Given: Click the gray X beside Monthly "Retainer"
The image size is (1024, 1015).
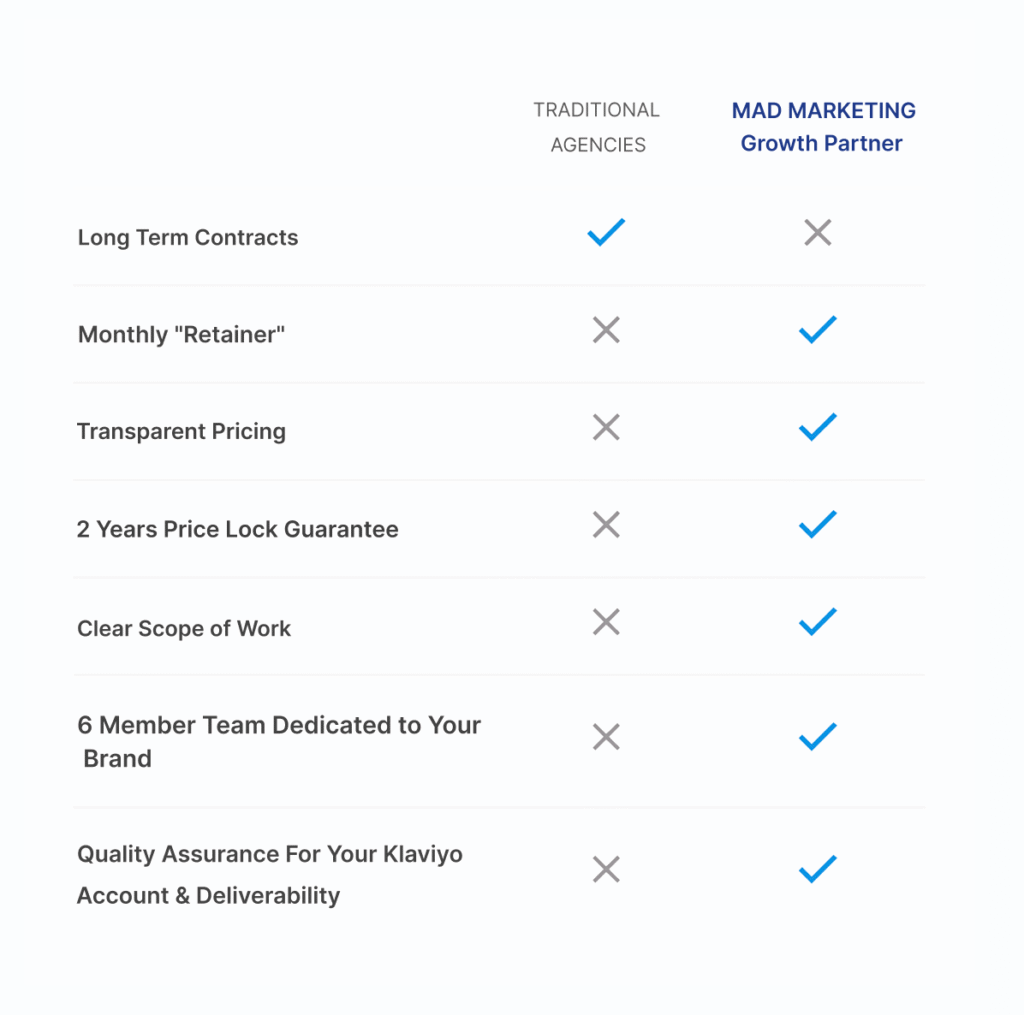Looking at the screenshot, I should click(x=606, y=330).
